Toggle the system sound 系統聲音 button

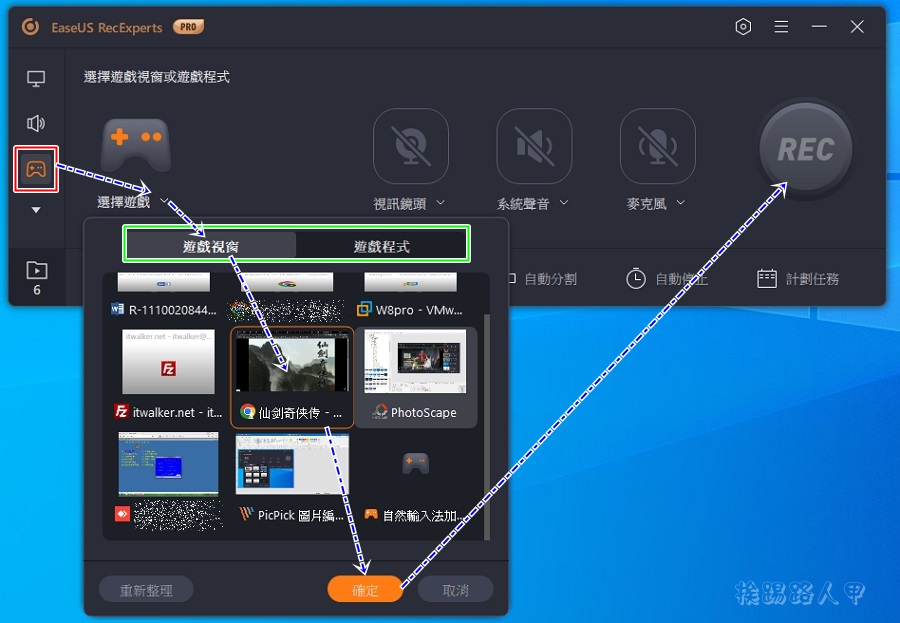tap(534, 146)
